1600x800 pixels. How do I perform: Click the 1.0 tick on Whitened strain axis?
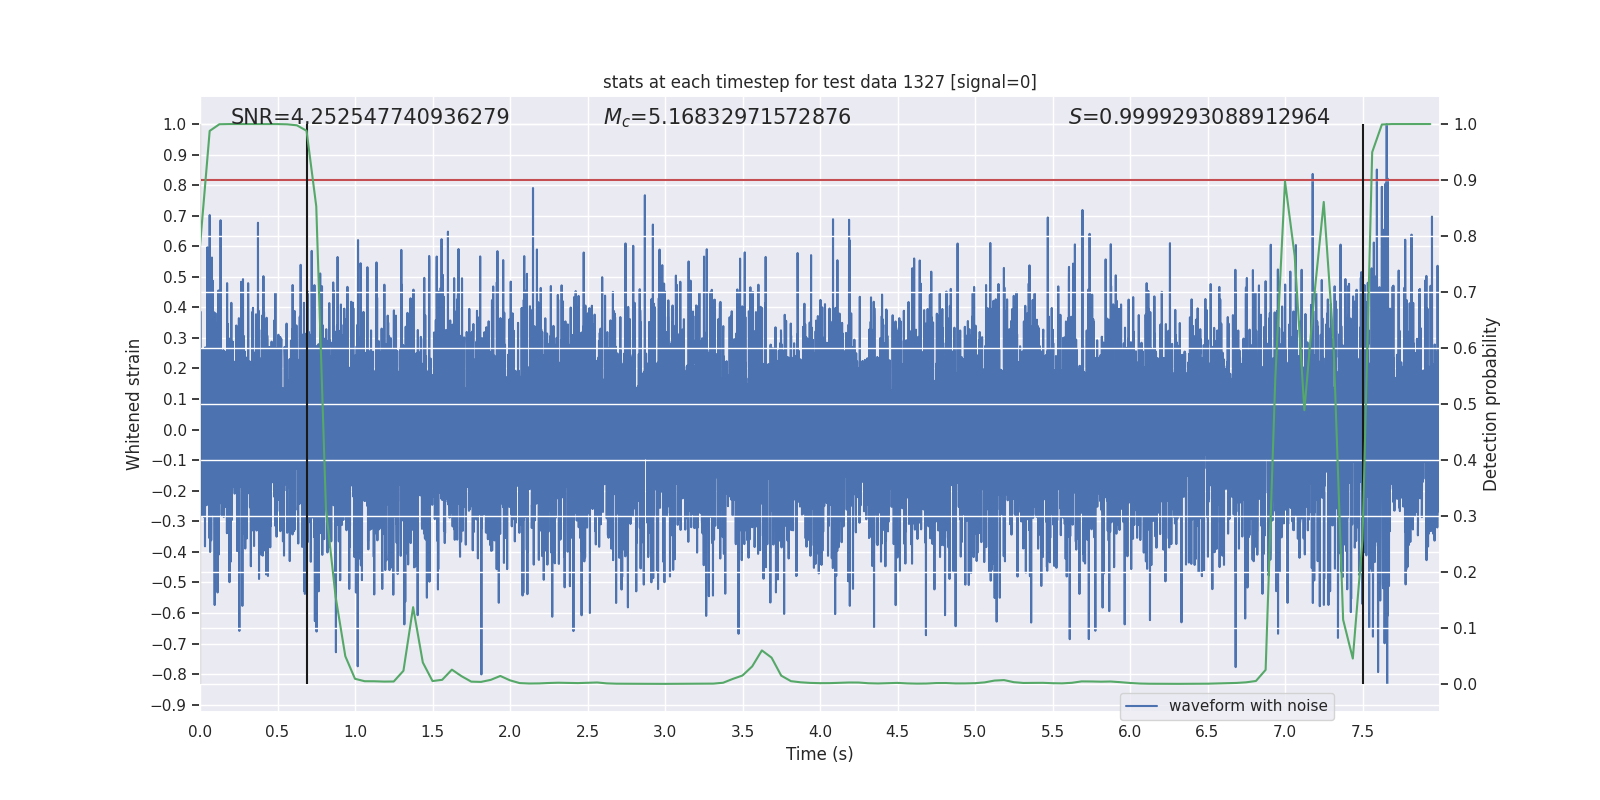pyautogui.click(x=175, y=124)
